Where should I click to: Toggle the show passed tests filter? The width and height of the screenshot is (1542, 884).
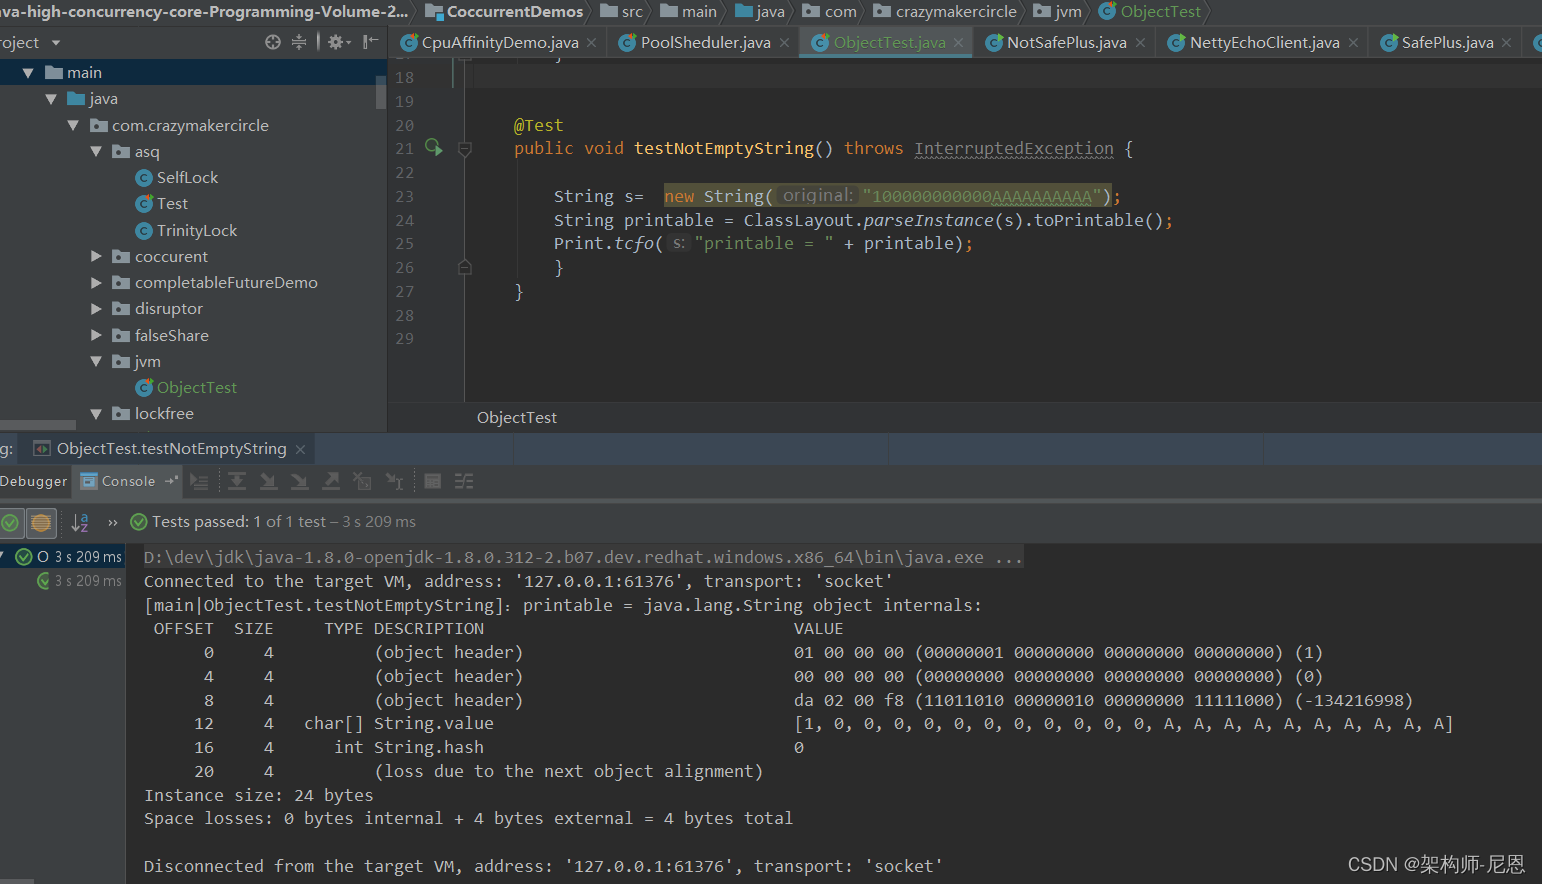point(10,522)
